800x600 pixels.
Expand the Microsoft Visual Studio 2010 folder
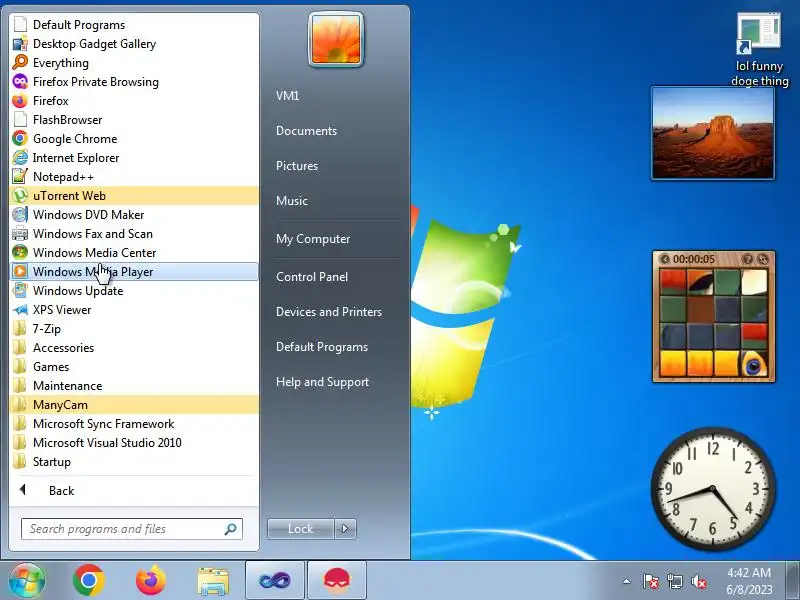coord(134,442)
